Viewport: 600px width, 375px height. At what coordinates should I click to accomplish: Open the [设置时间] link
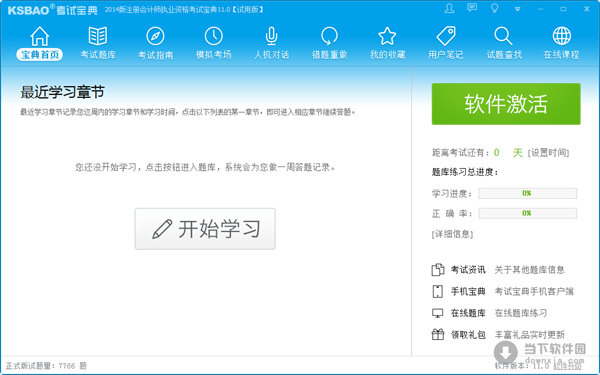tap(548, 153)
